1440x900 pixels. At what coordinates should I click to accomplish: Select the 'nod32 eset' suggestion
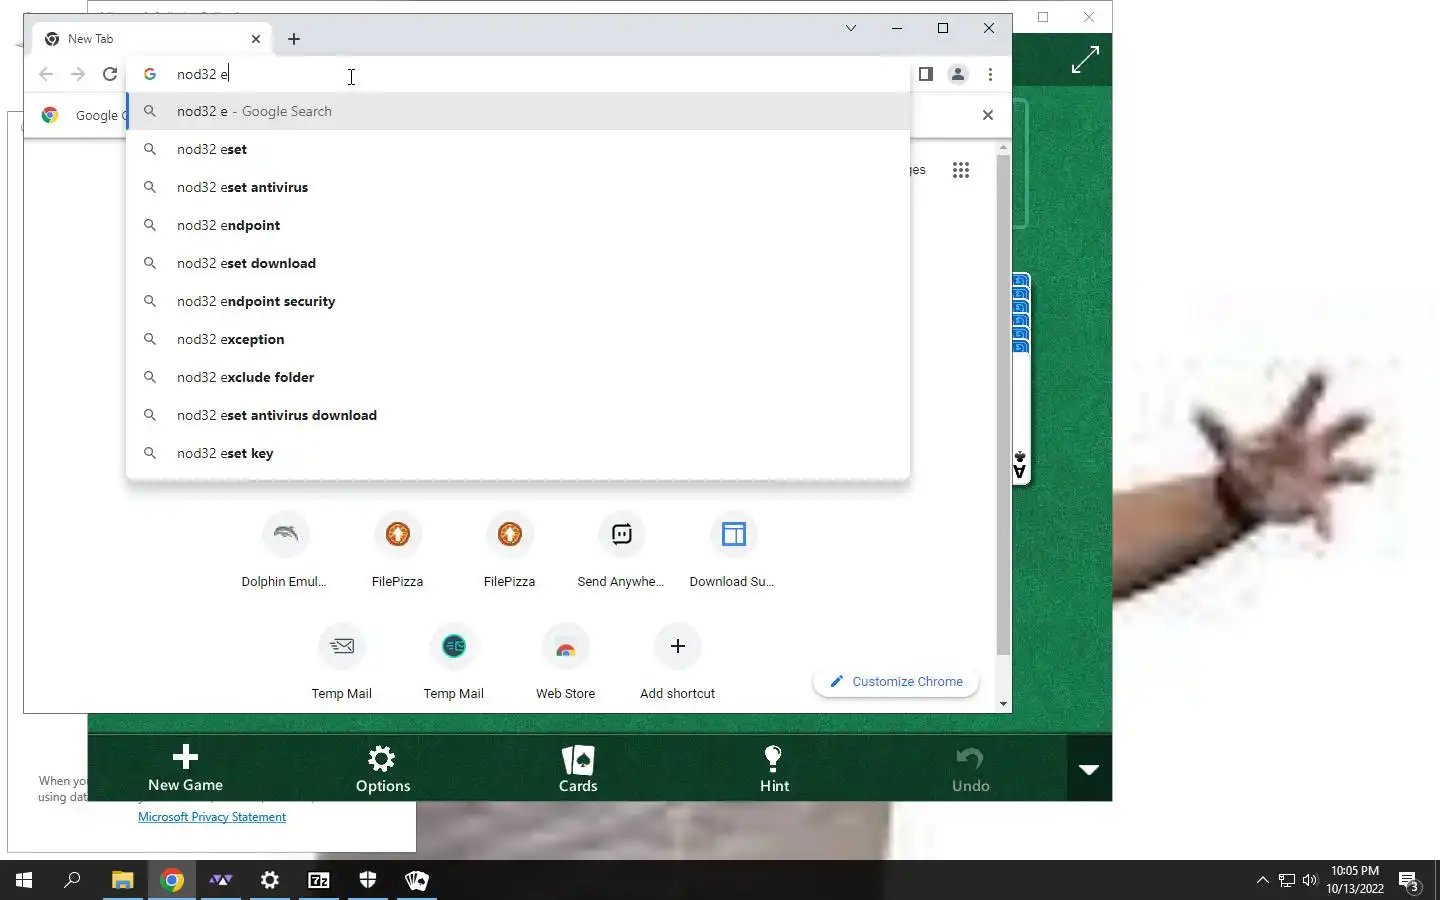click(x=518, y=149)
